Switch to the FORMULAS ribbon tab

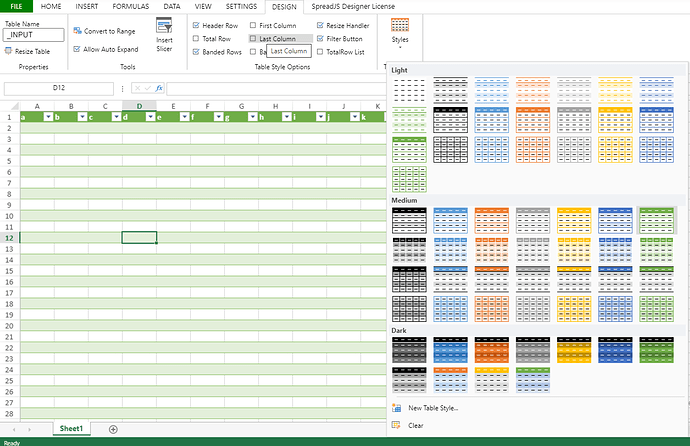[131, 6]
